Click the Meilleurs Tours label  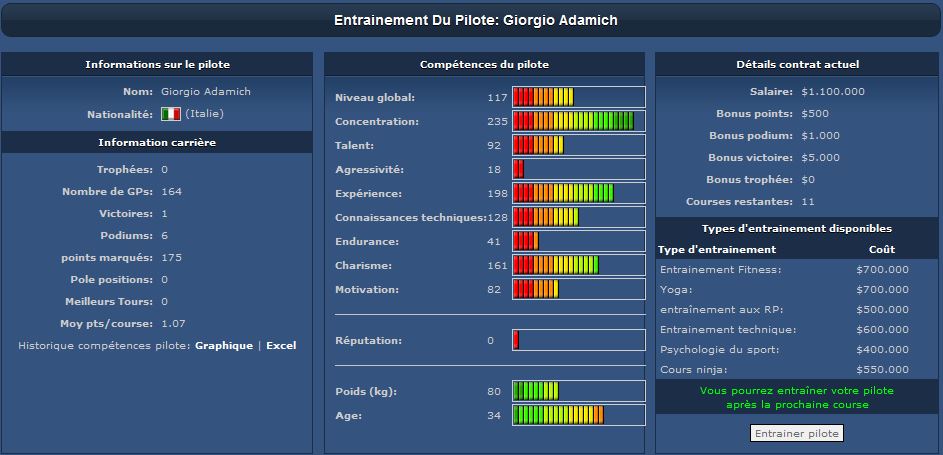(109, 302)
